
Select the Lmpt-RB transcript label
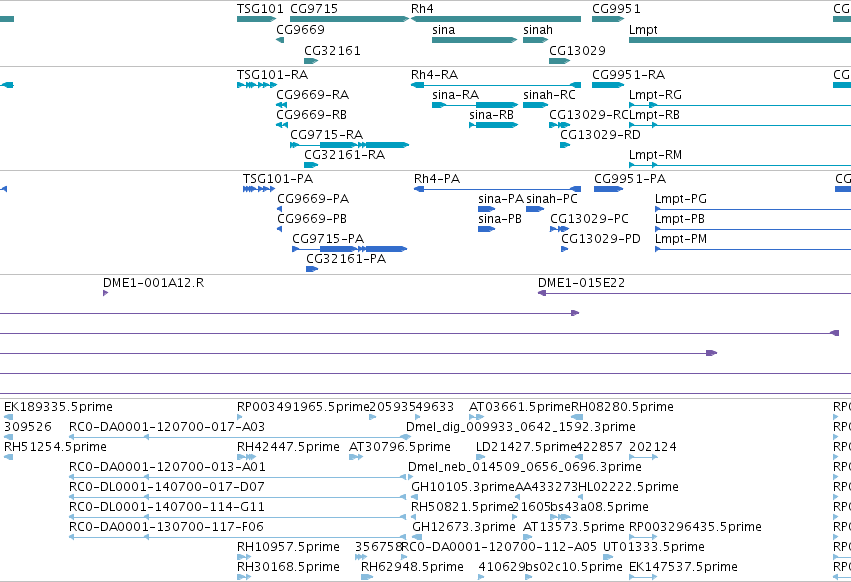pyautogui.click(x=655, y=115)
